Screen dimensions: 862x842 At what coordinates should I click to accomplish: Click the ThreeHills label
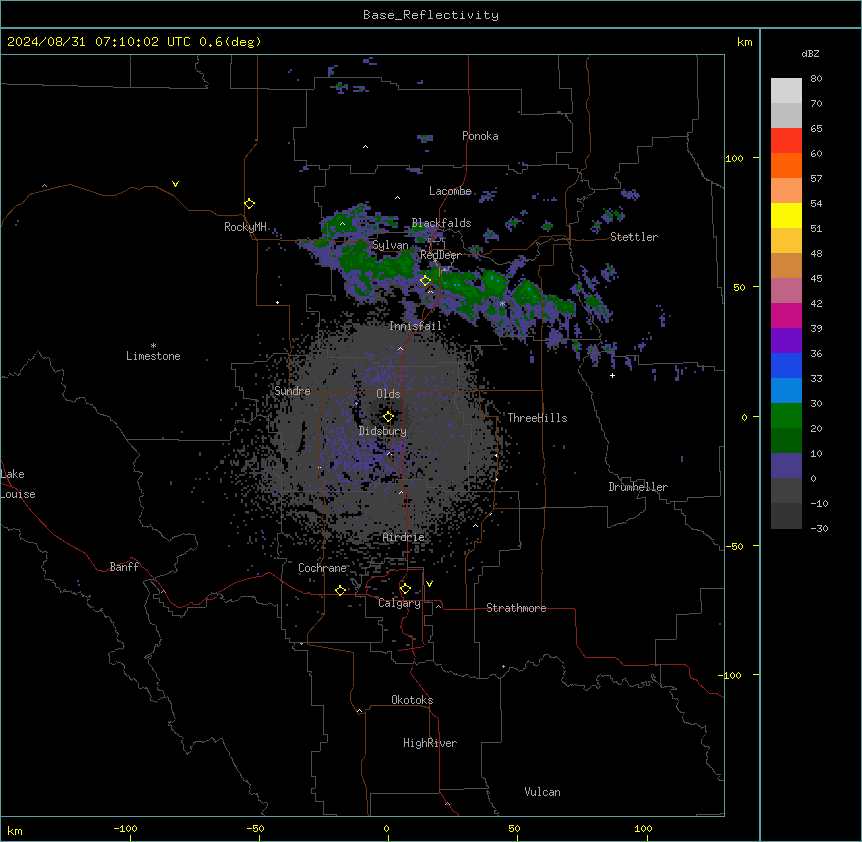(x=537, y=418)
